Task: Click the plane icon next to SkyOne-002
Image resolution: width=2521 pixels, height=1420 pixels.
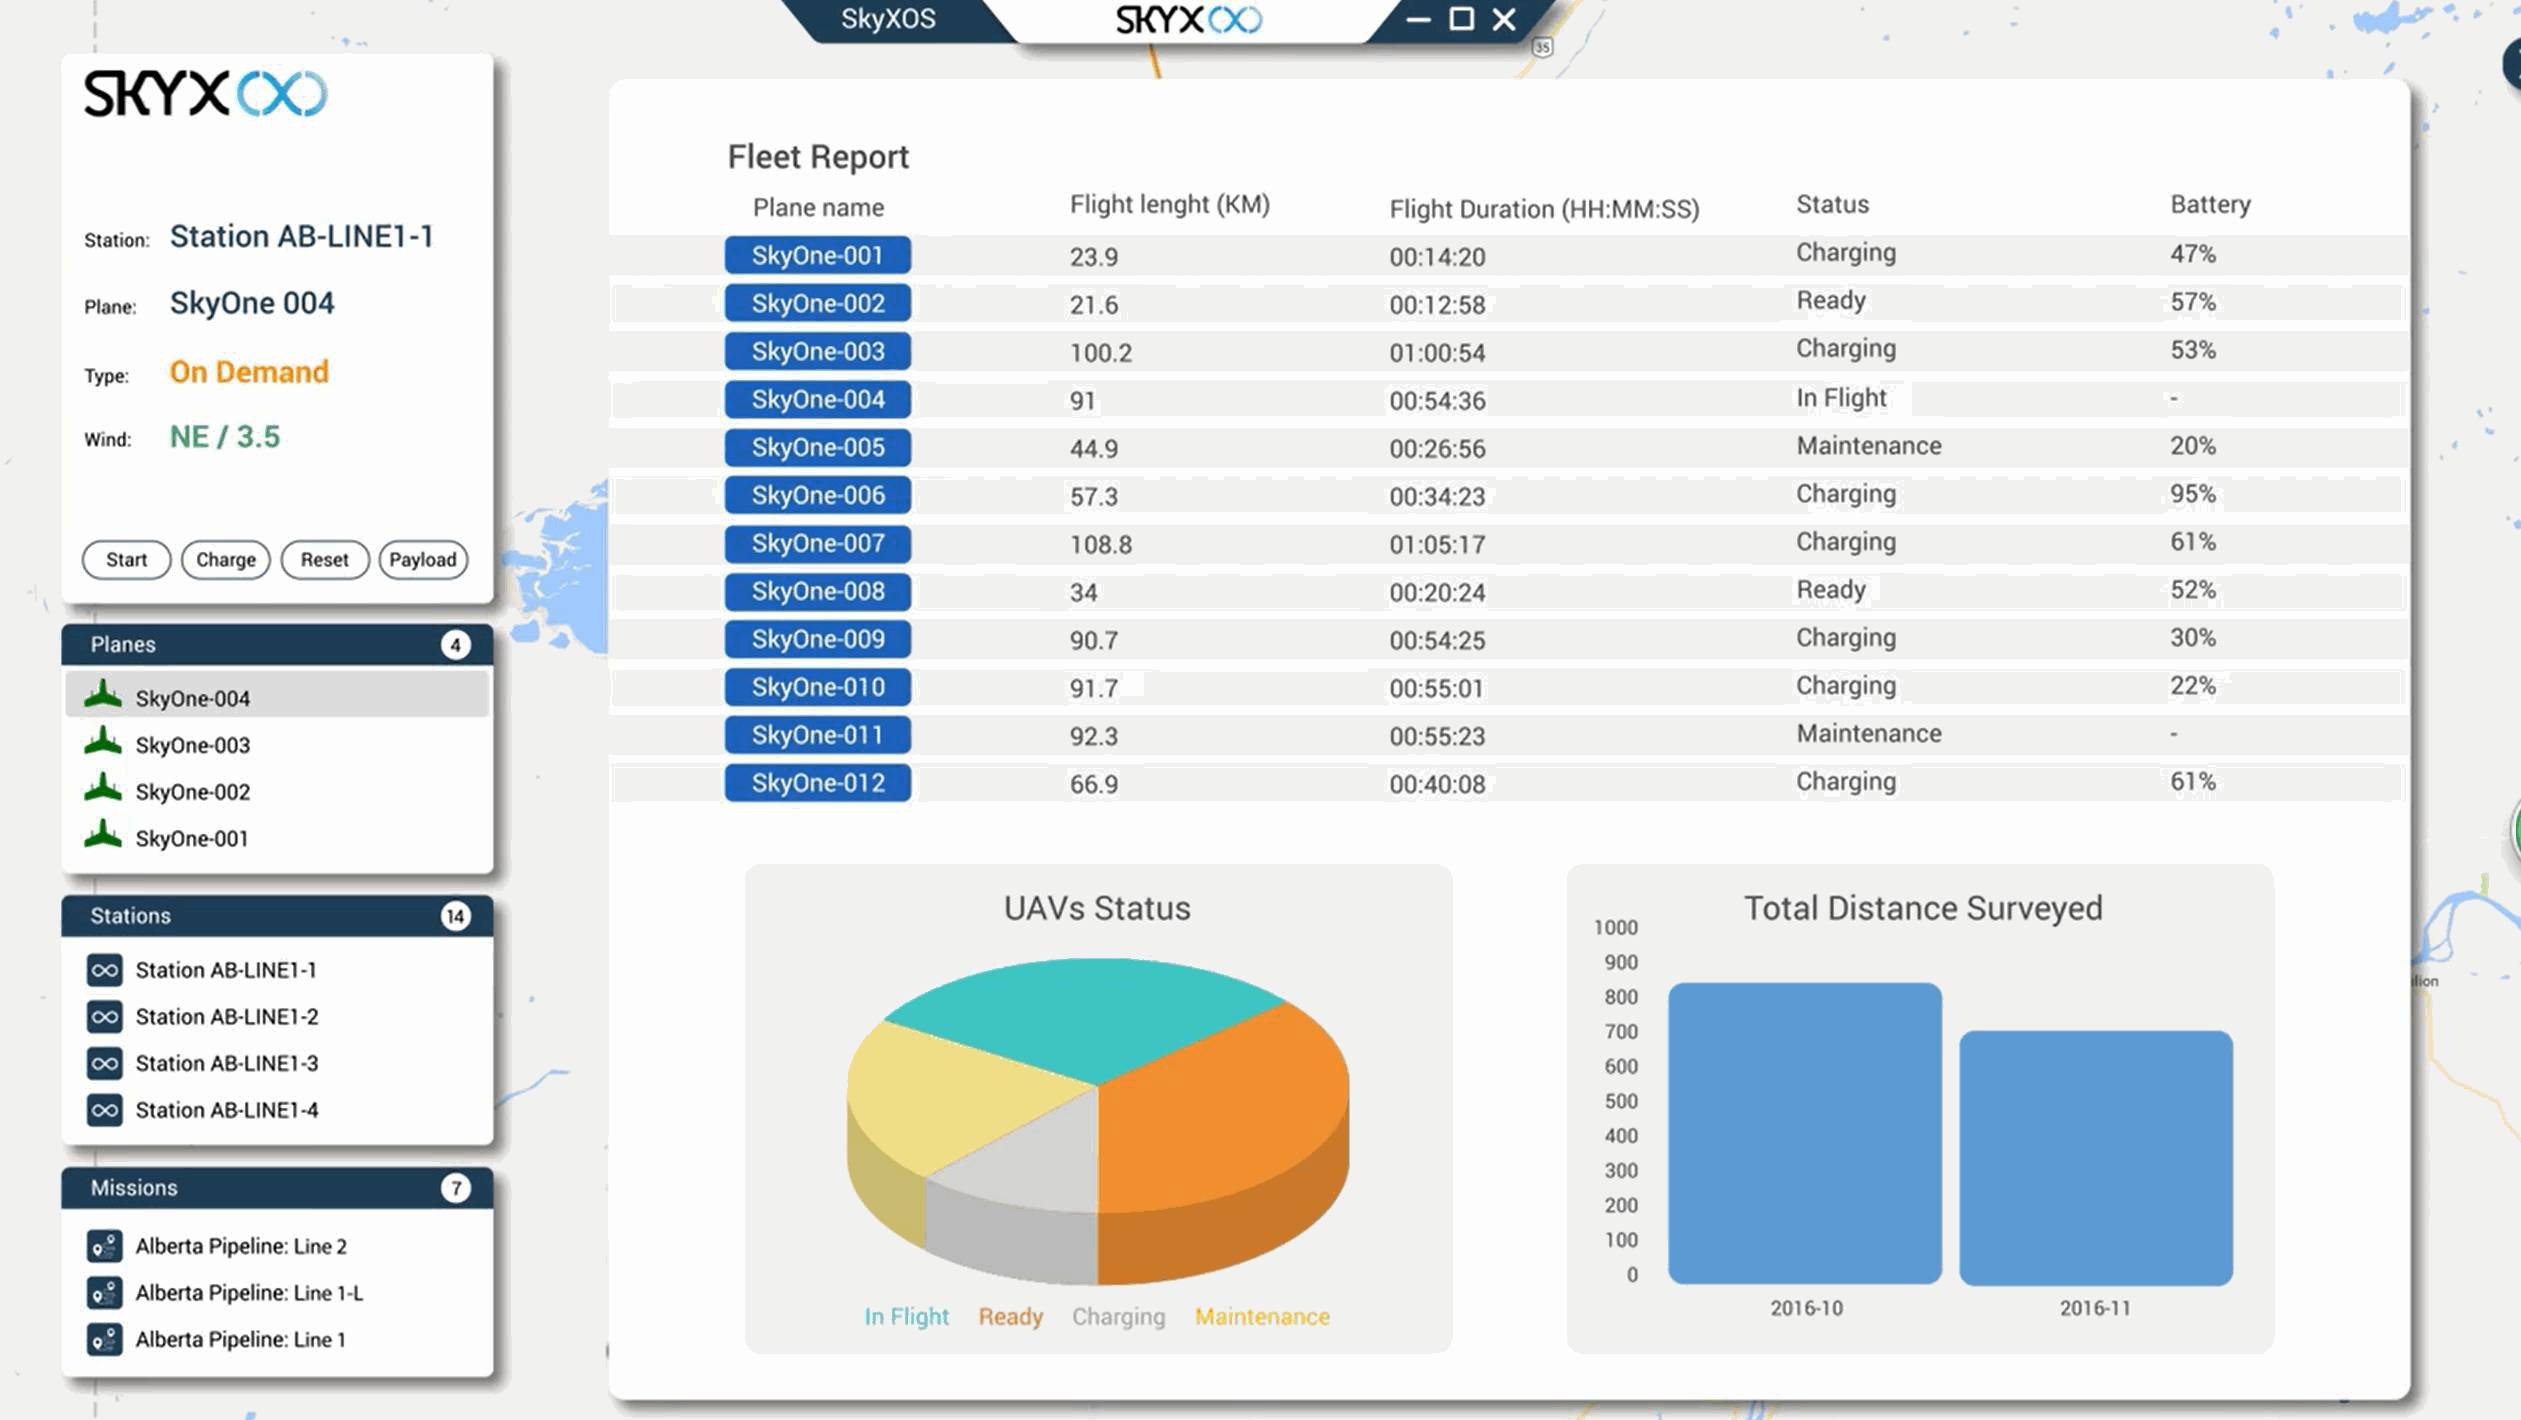Action: click(103, 789)
